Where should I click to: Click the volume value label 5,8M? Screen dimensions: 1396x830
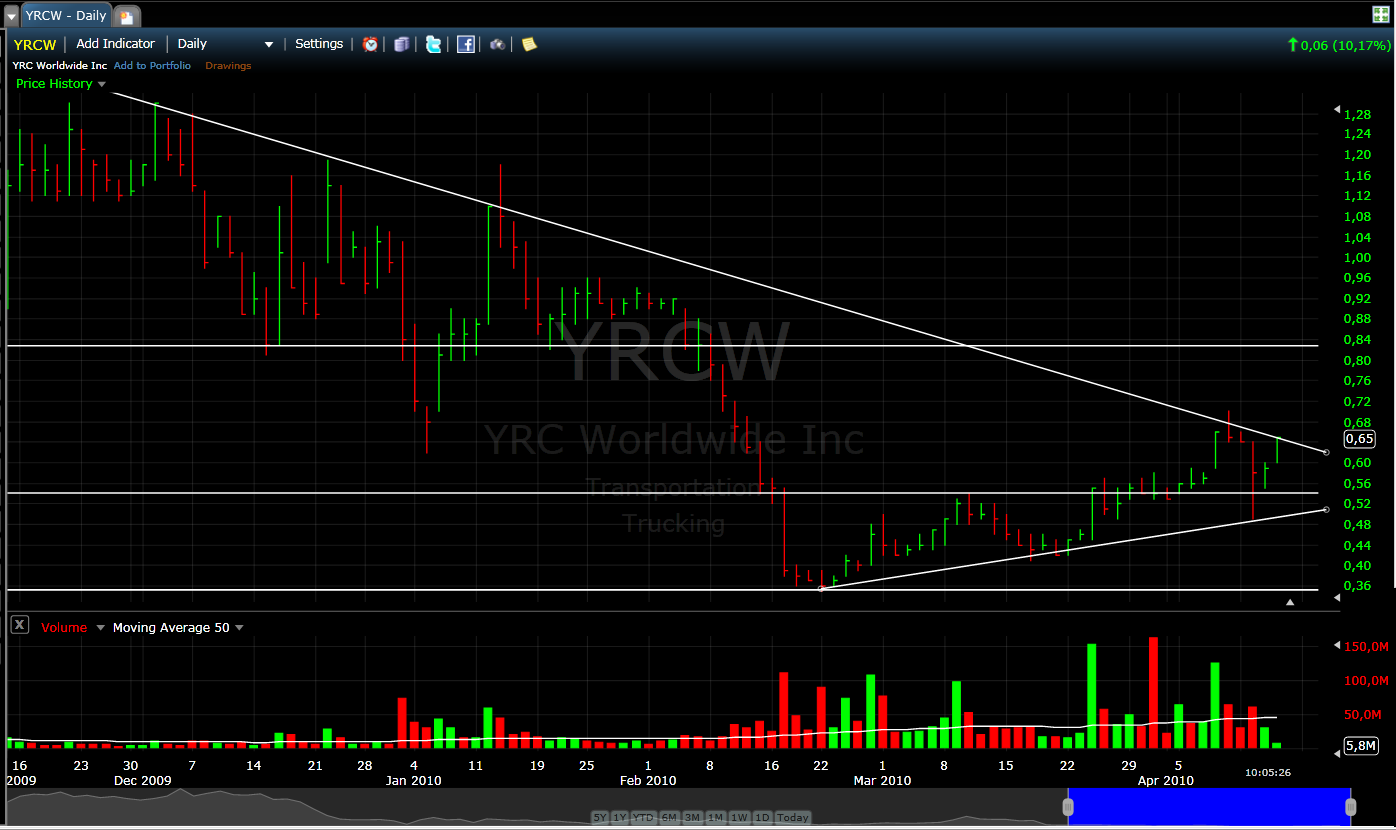pyautogui.click(x=1361, y=745)
